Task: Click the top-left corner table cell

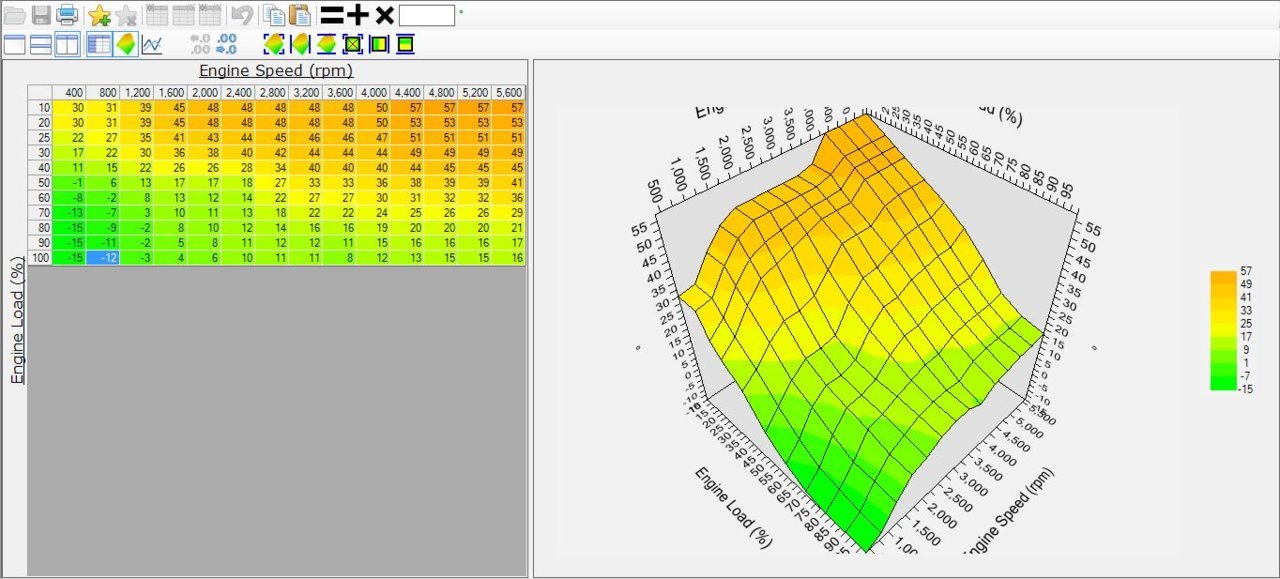Action: (x=40, y=93)
